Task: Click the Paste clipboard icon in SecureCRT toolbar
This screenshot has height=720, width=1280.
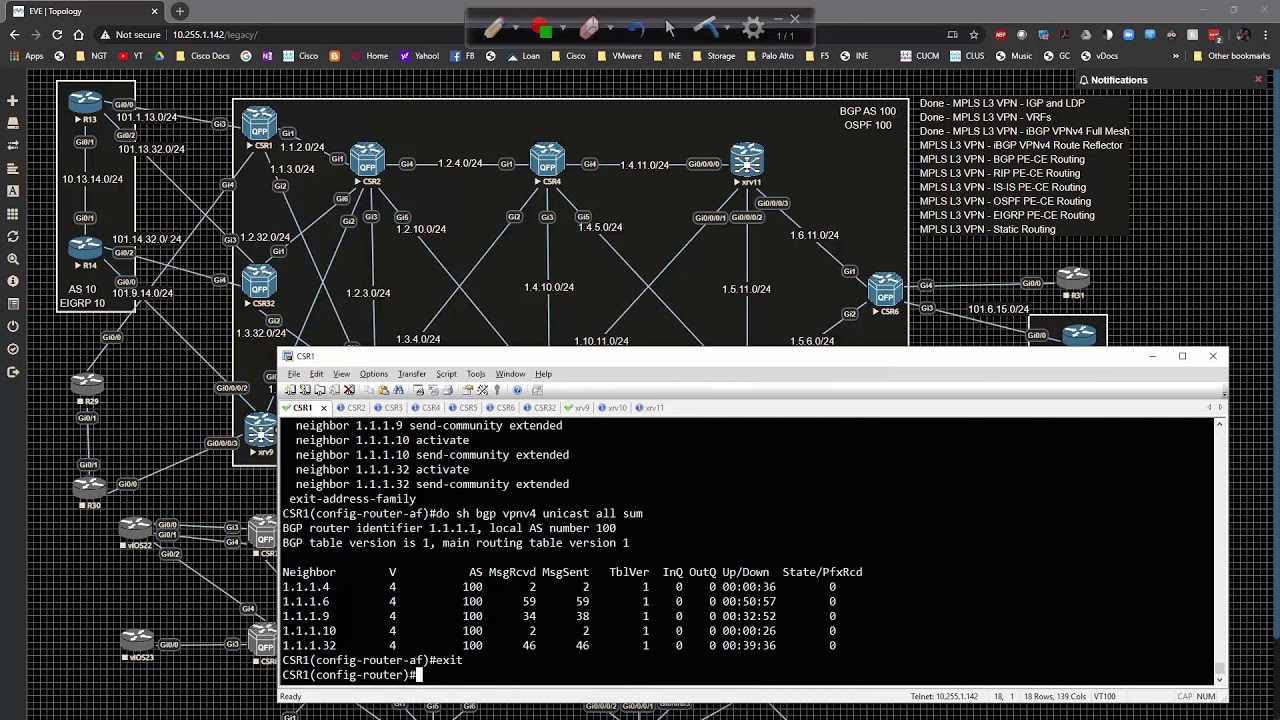Action: (383, 390)
